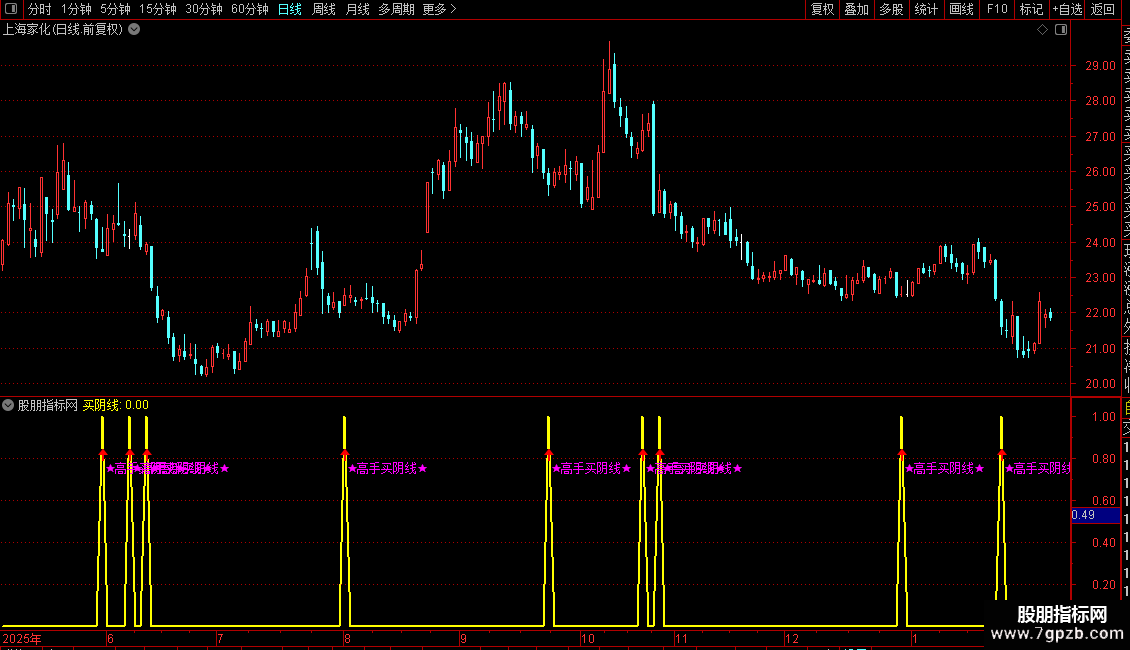
Task: Add stock via +自选
Action: pos(1067,9)
